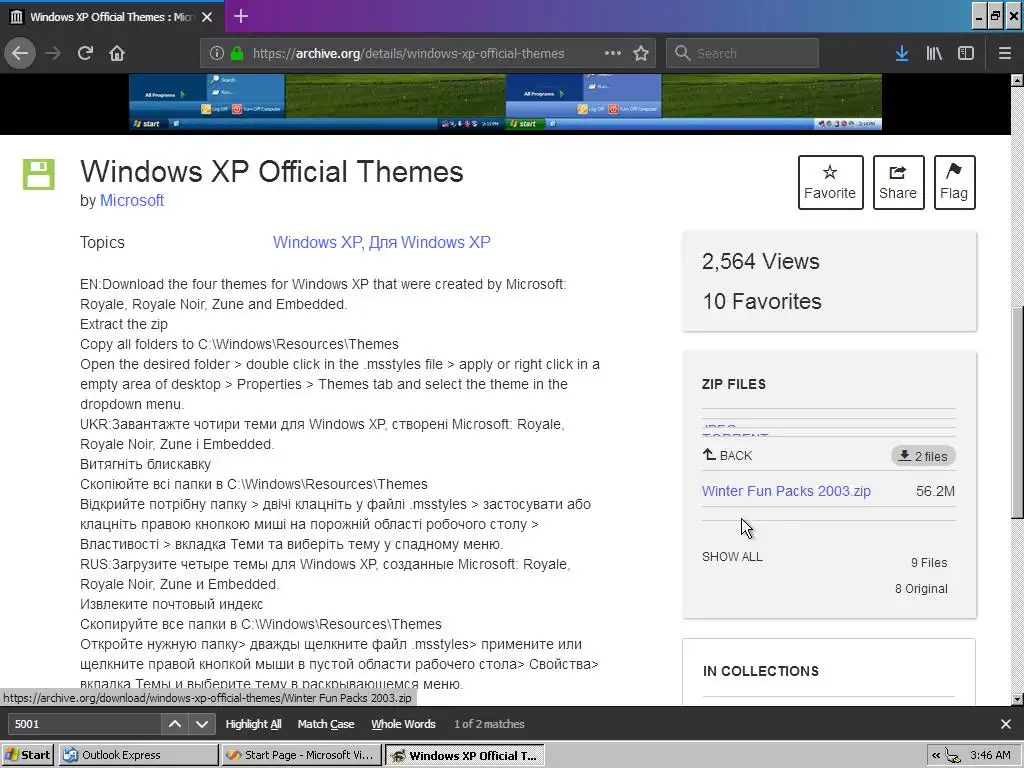Click the Windows XP Official Themes page title
Screen dimensions: 1024x768
click(x=272, y=172)
